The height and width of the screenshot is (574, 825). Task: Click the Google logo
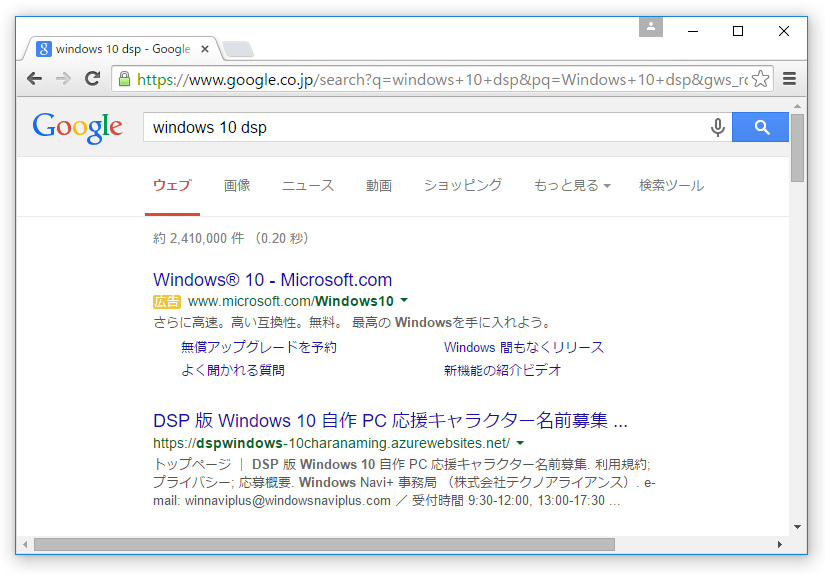[x=77, y=127]
